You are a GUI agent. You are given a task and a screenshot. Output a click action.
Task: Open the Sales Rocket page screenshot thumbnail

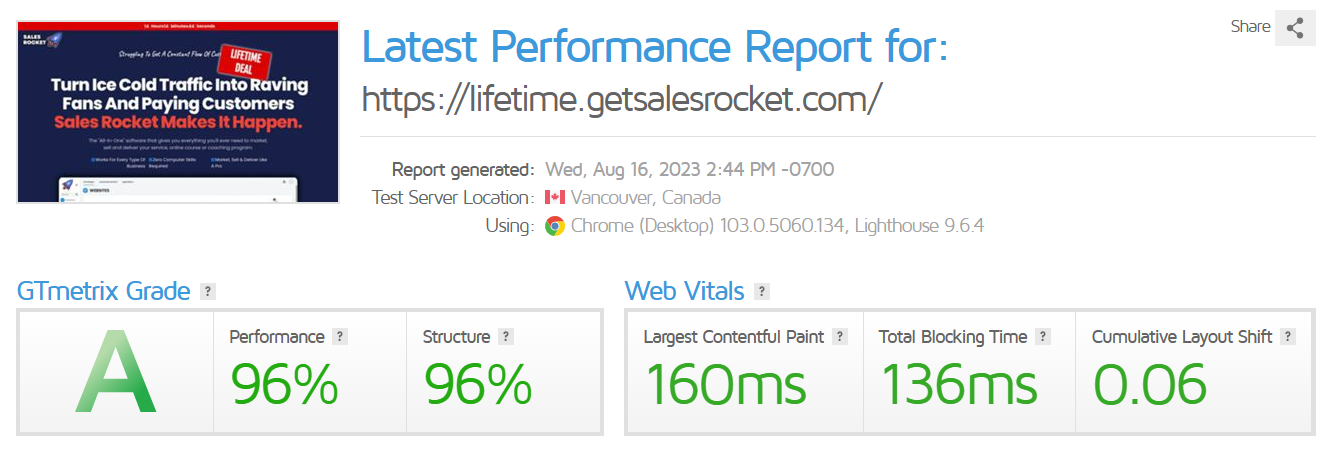pos(178,112)
